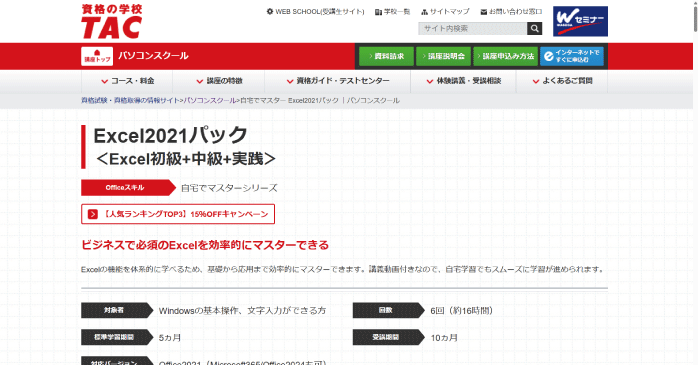Viewport: 698px width, 365px height.
Task: Click the green 講座申込み方法 button
Action: pos(506,56)
